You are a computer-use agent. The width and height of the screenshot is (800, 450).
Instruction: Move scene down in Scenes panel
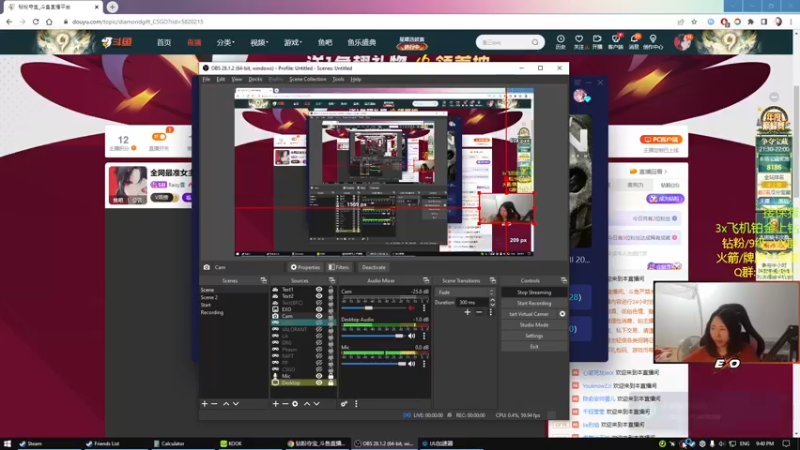pos(236,404)
